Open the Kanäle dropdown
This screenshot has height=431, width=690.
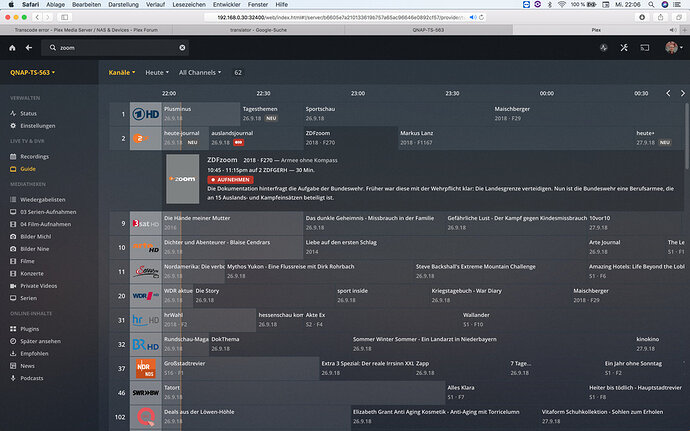tap(122, 73)
